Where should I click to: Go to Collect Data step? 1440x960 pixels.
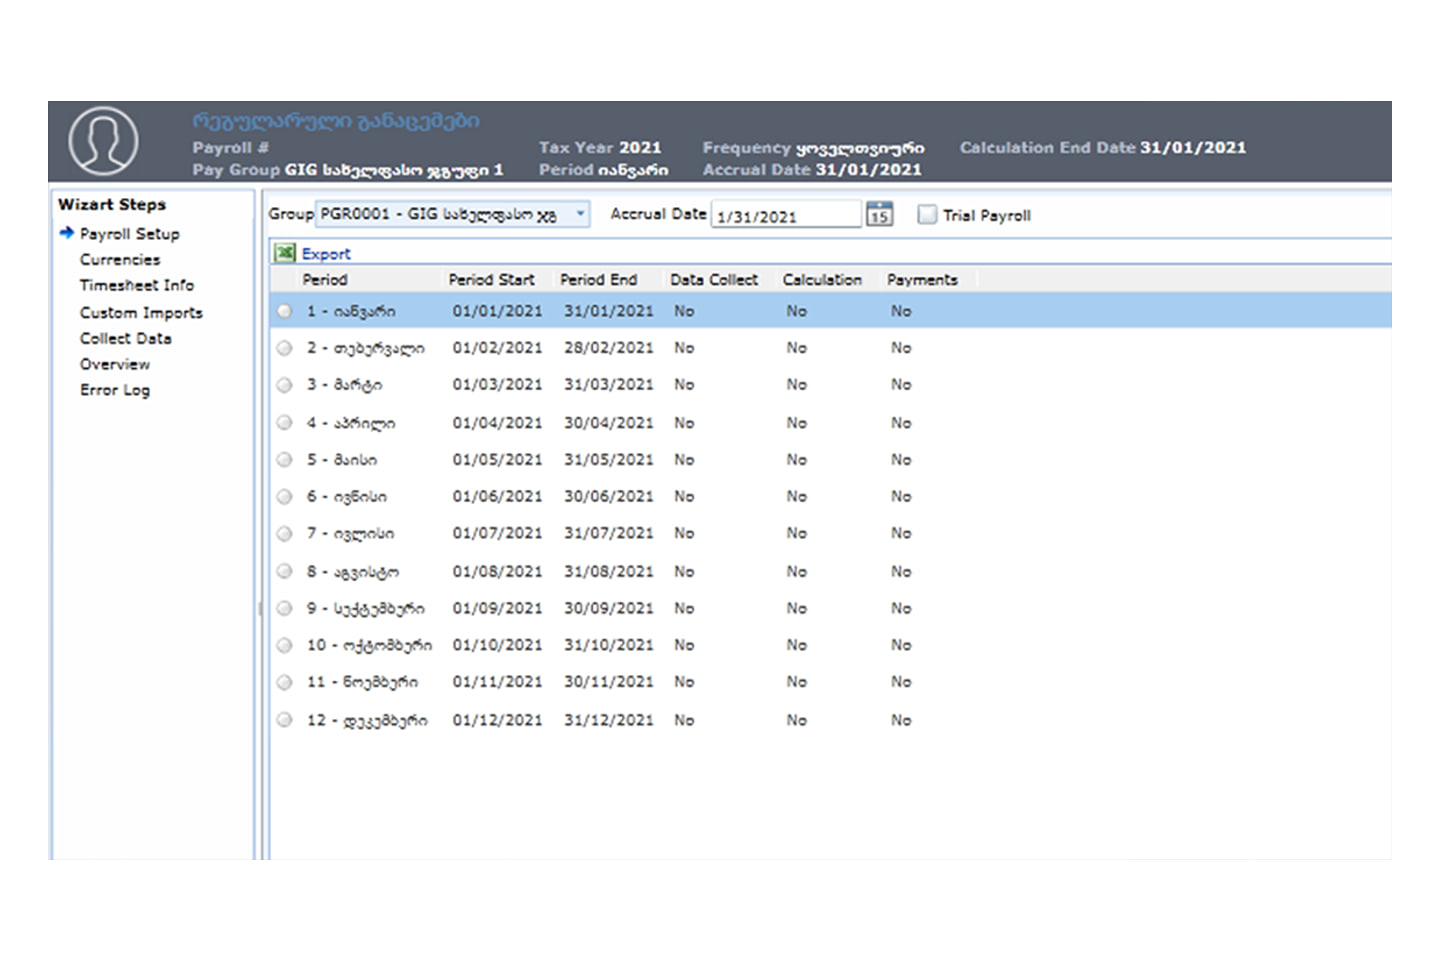click(x=126, y=339)
